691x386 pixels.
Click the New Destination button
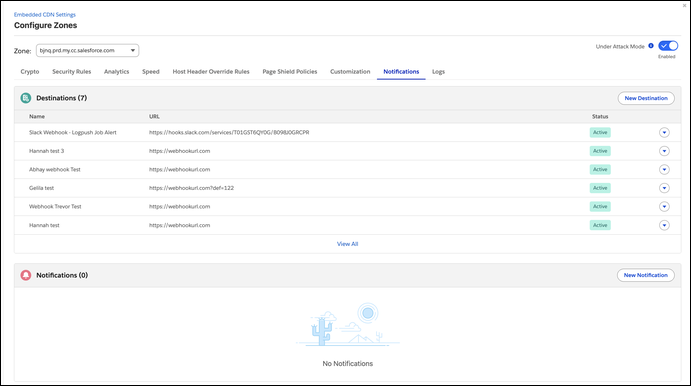646,98
